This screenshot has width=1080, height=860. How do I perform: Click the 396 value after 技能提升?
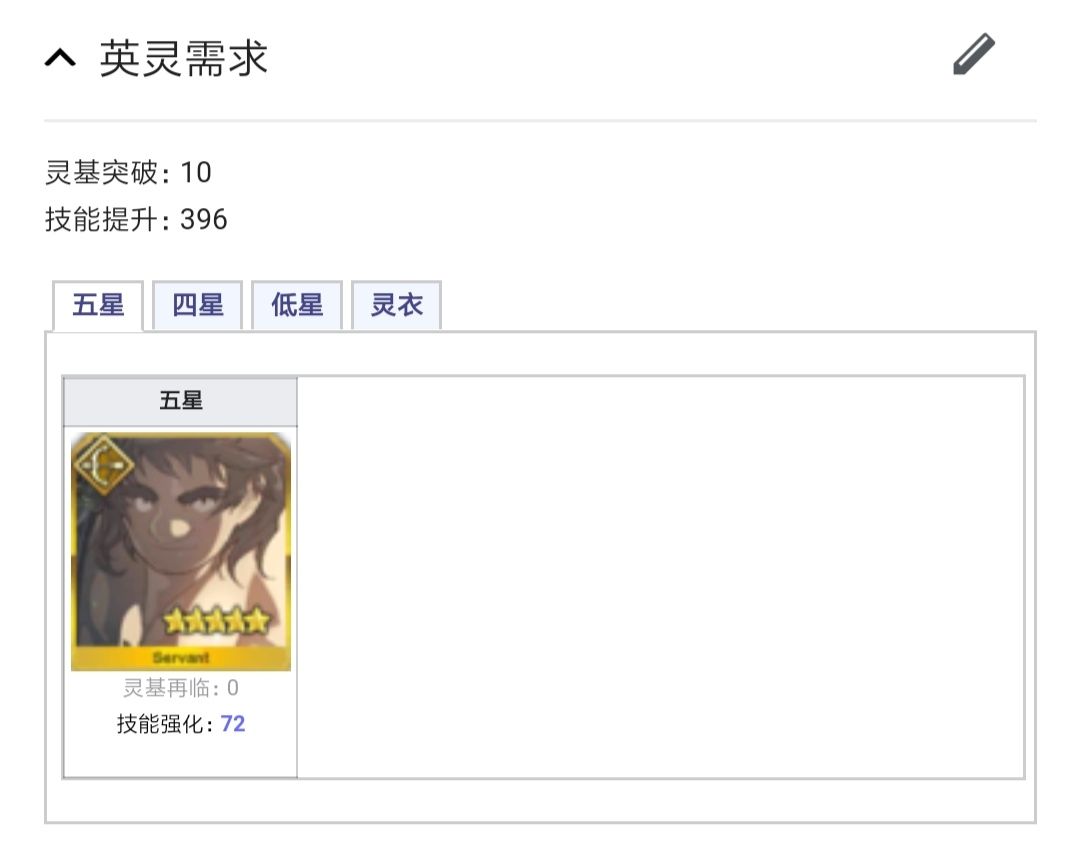pos(204,220)
